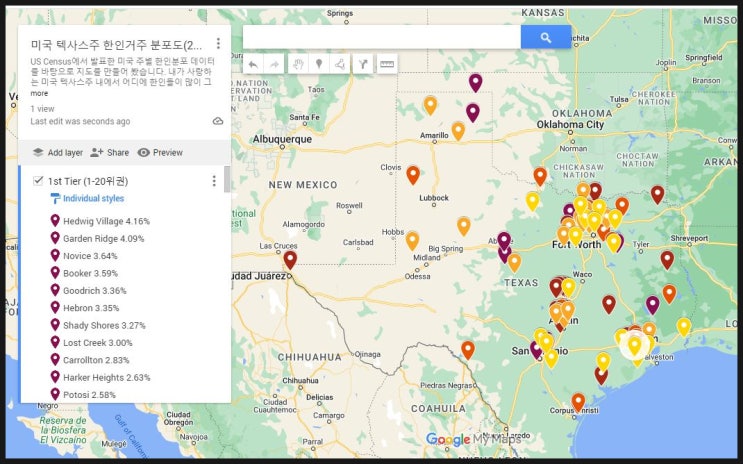743x464 pixels.
Task: Click the undo arrow in map toolbar
Action: click(254, 64)
